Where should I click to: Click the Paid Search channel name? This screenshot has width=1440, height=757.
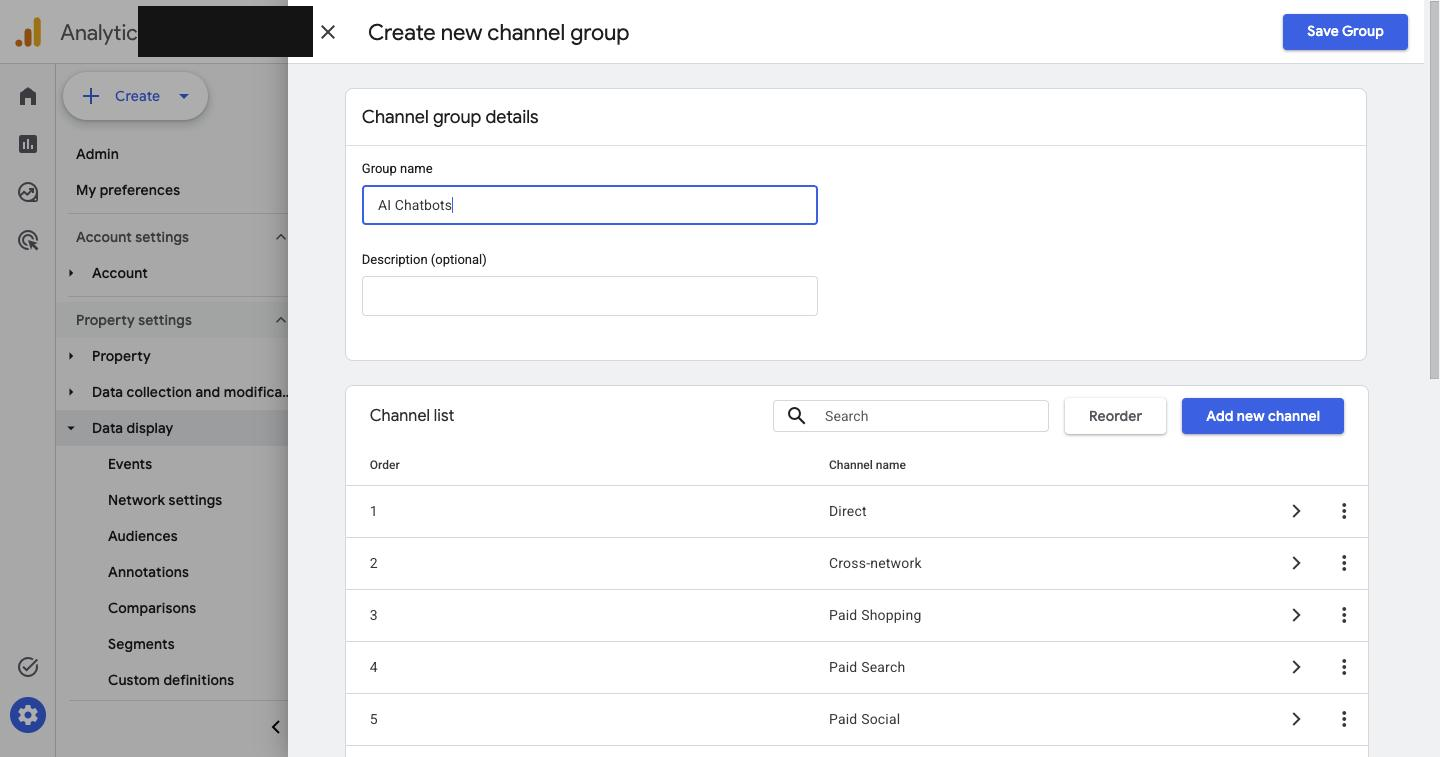click(867, 667)
